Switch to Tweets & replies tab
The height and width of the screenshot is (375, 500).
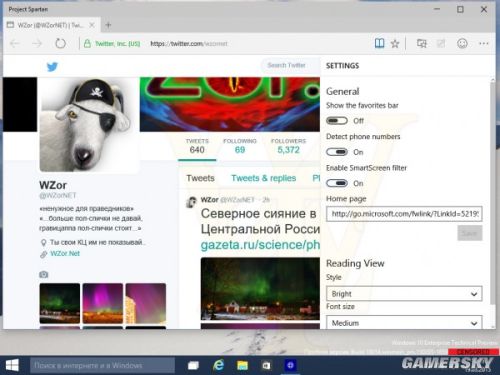264,178
